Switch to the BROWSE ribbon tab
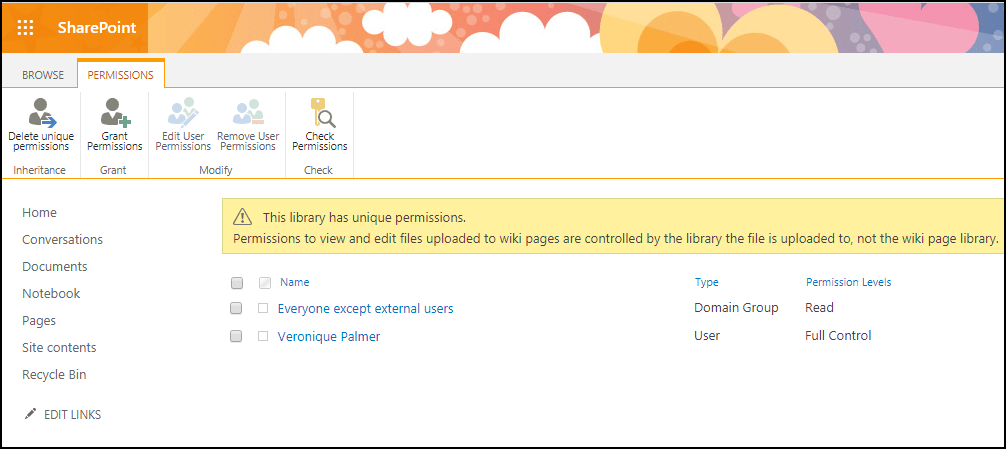 (x=43, y=75)
